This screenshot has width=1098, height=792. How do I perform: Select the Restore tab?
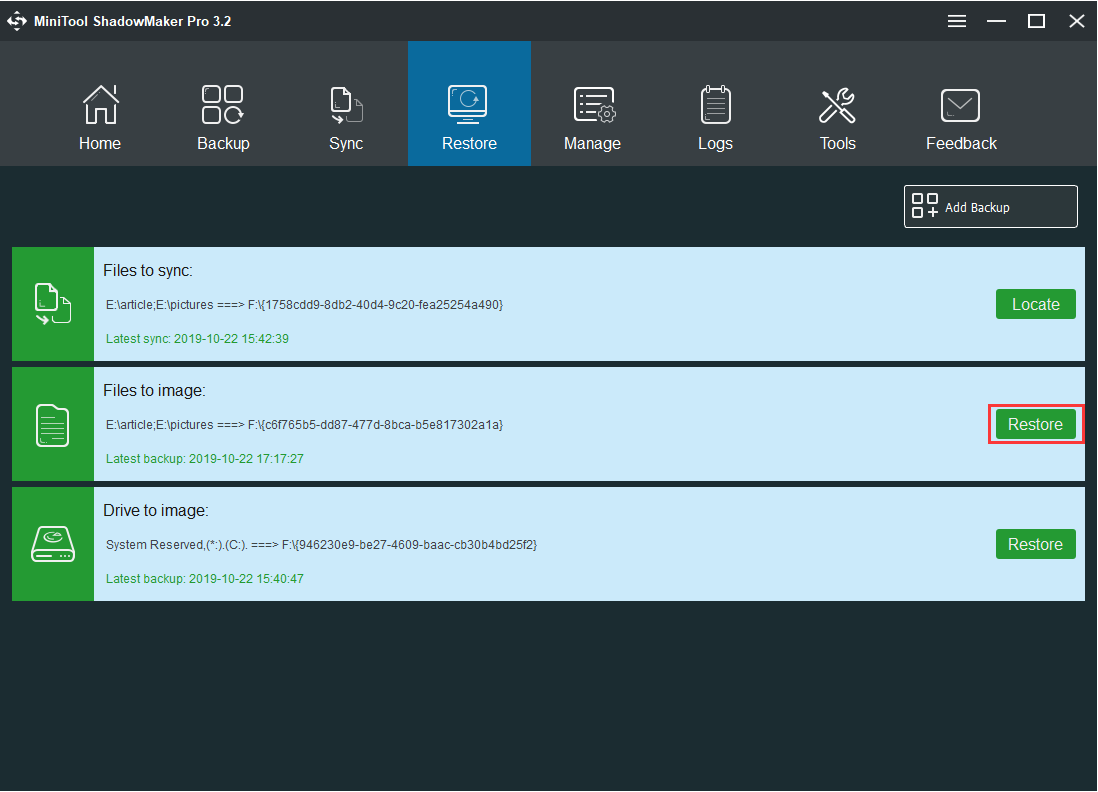(x=469, y=104)
